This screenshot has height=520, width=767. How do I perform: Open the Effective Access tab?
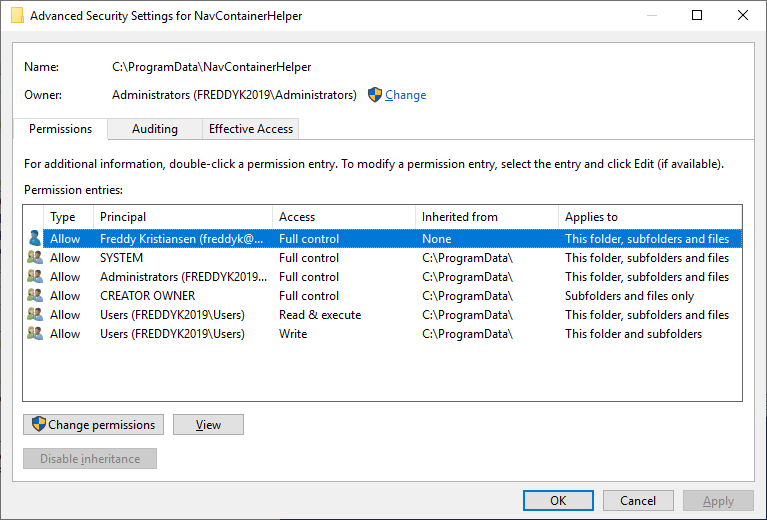pyautogui.click(x=250, y=129)
